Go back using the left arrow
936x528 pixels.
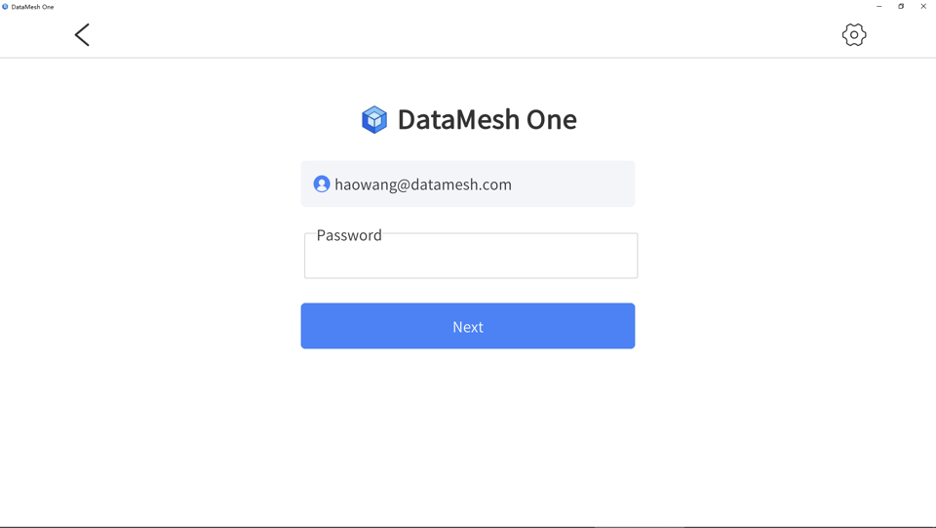pos(82,35)
